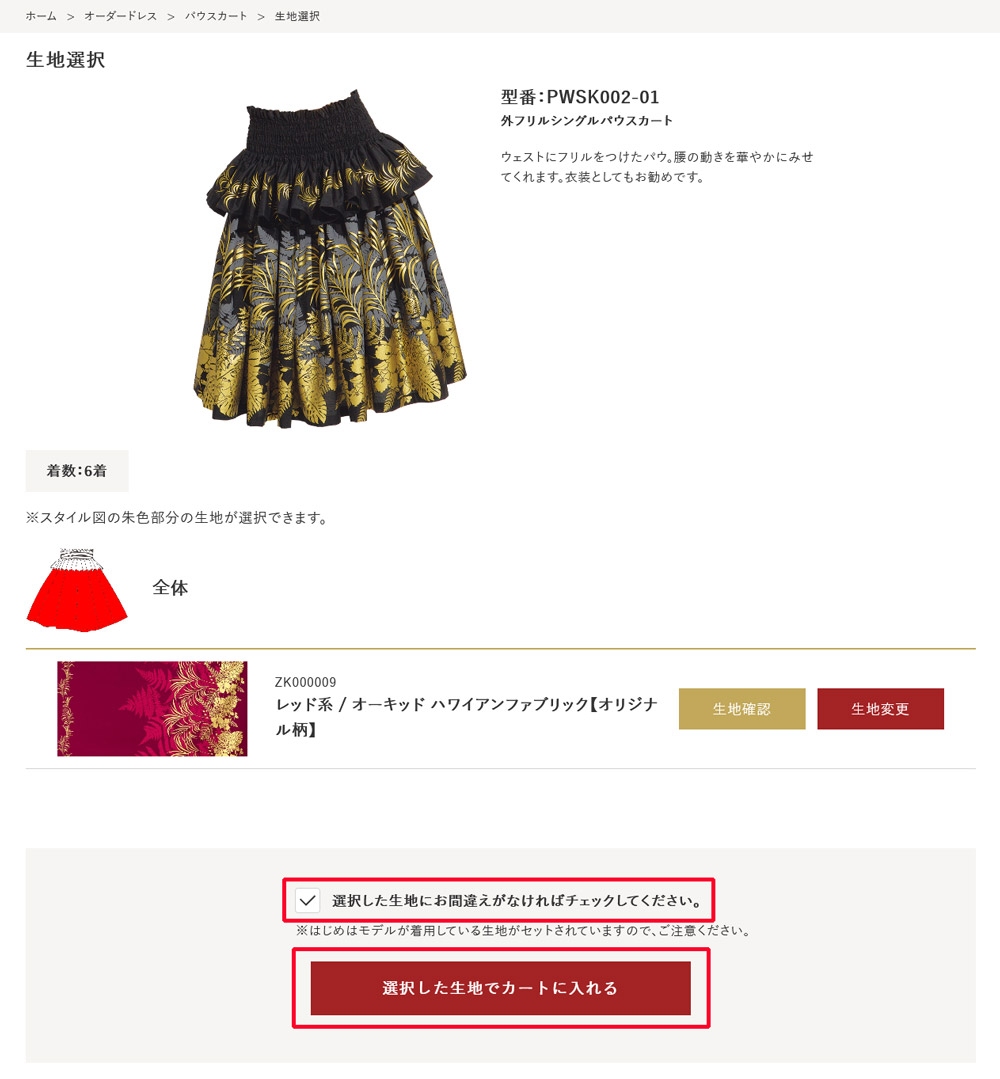The width and height of the screenshot is (1000, 1079).
Task: Click the 生地変更 red button
Action: tap(880, 709)
